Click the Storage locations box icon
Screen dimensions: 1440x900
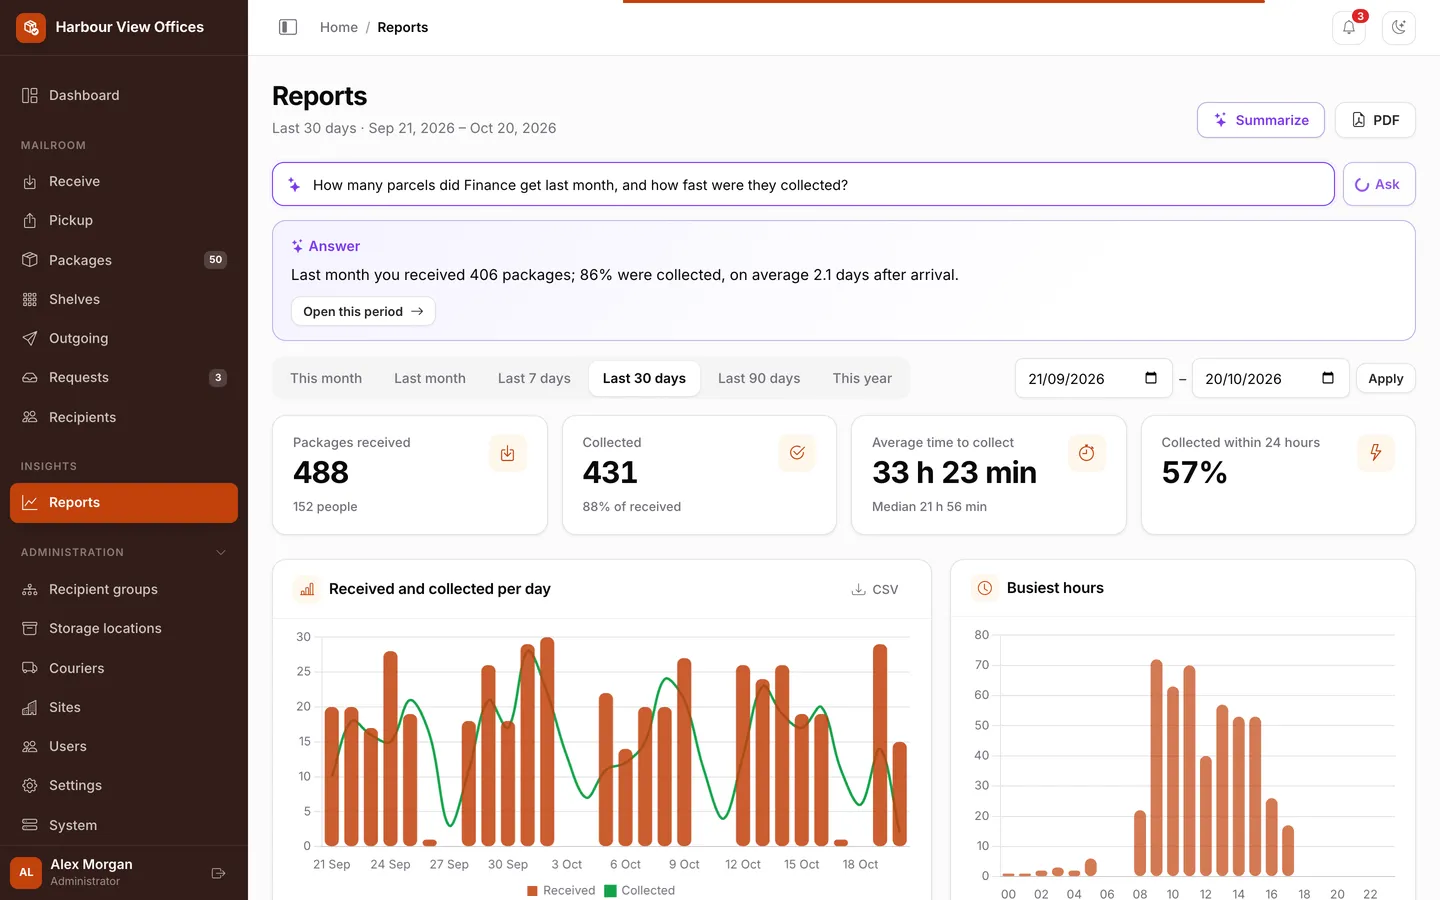click(x=30, y=628)
